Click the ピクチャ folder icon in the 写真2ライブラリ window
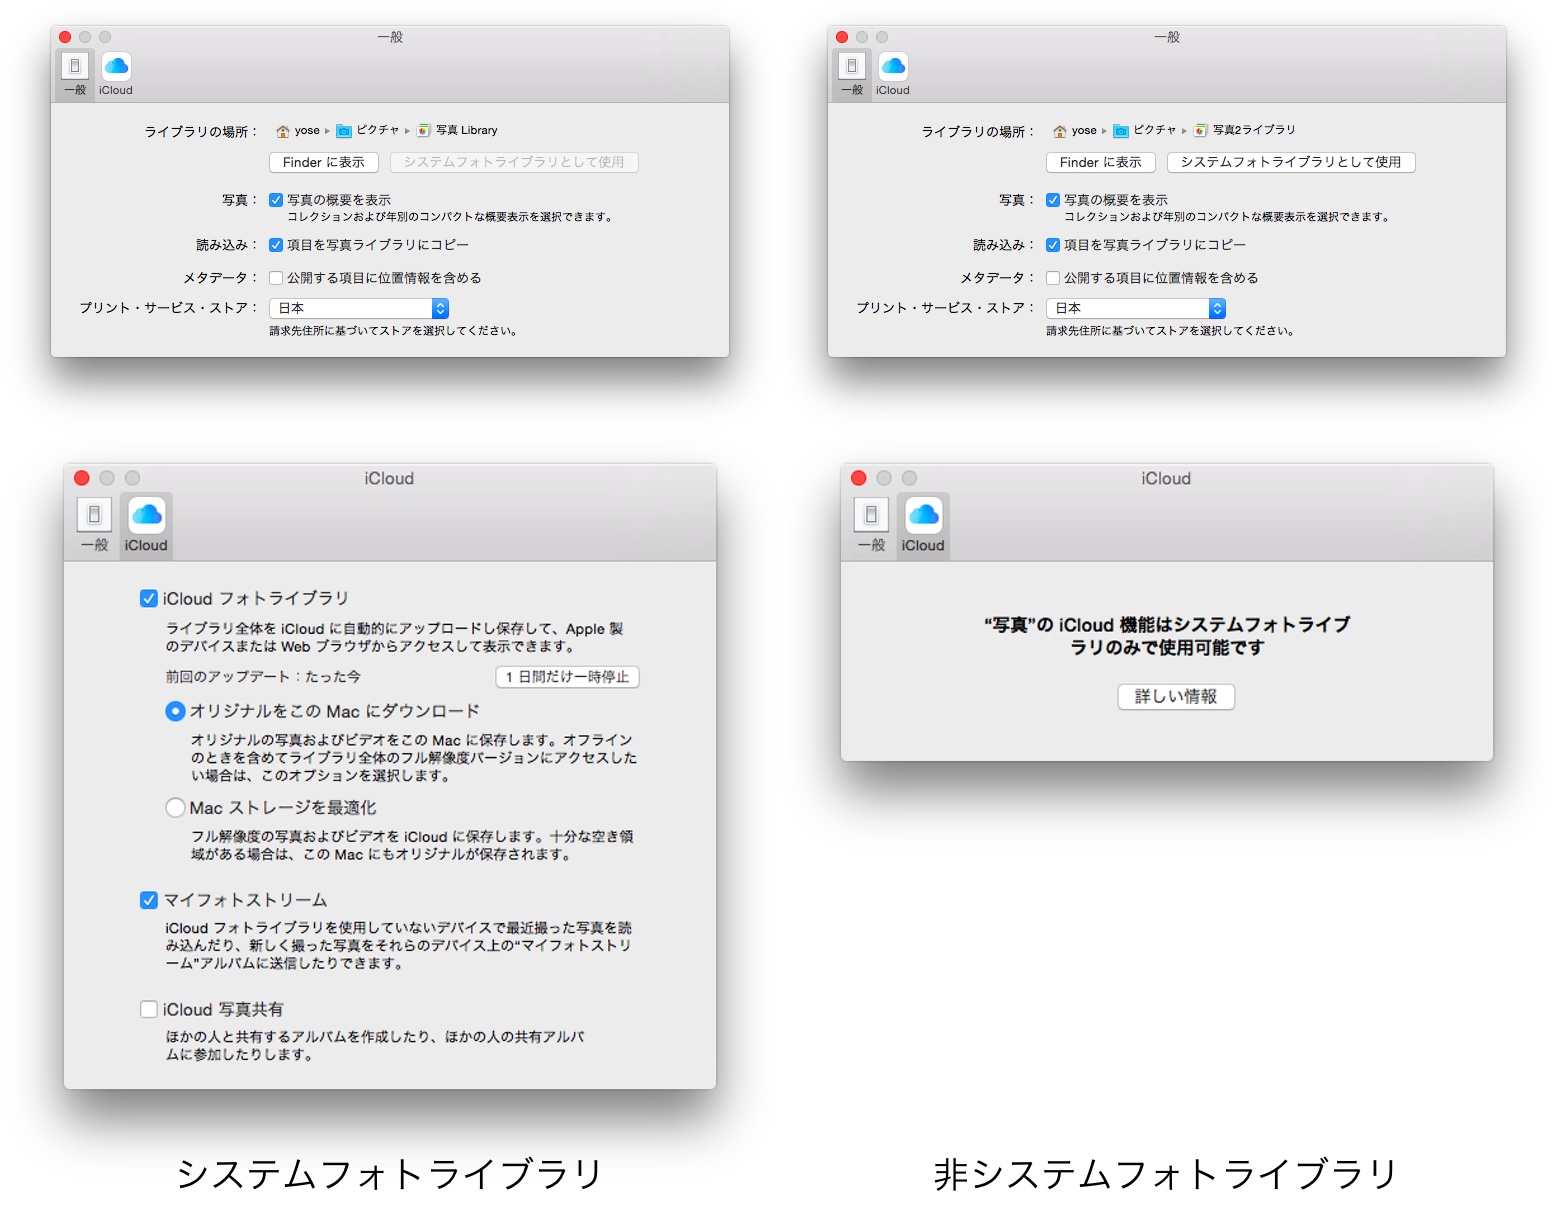 [1121, 131]
